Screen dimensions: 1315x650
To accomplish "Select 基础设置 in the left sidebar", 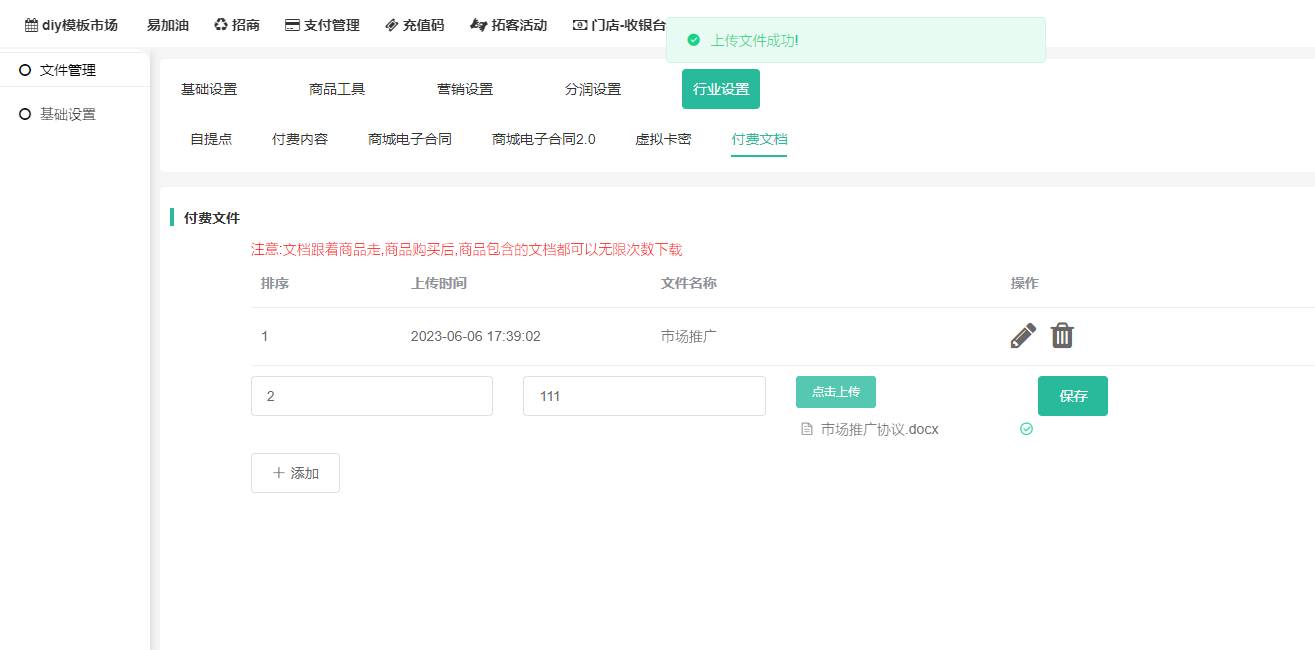I will (67, 114).
